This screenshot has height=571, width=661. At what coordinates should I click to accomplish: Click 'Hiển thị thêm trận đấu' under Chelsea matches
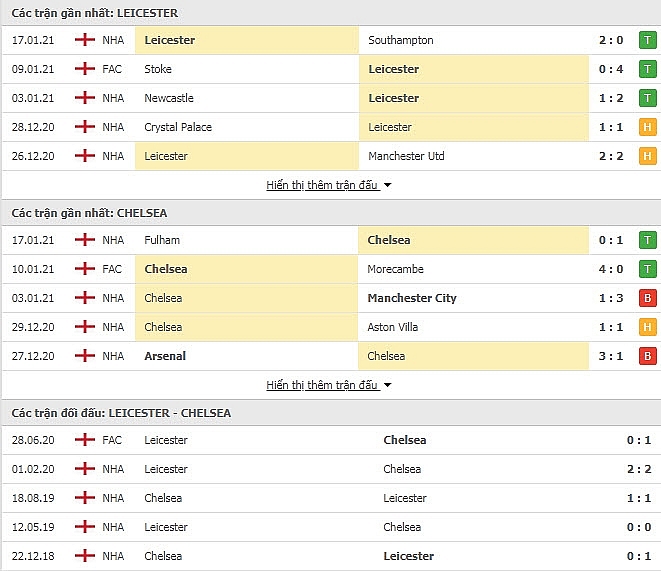322,385
